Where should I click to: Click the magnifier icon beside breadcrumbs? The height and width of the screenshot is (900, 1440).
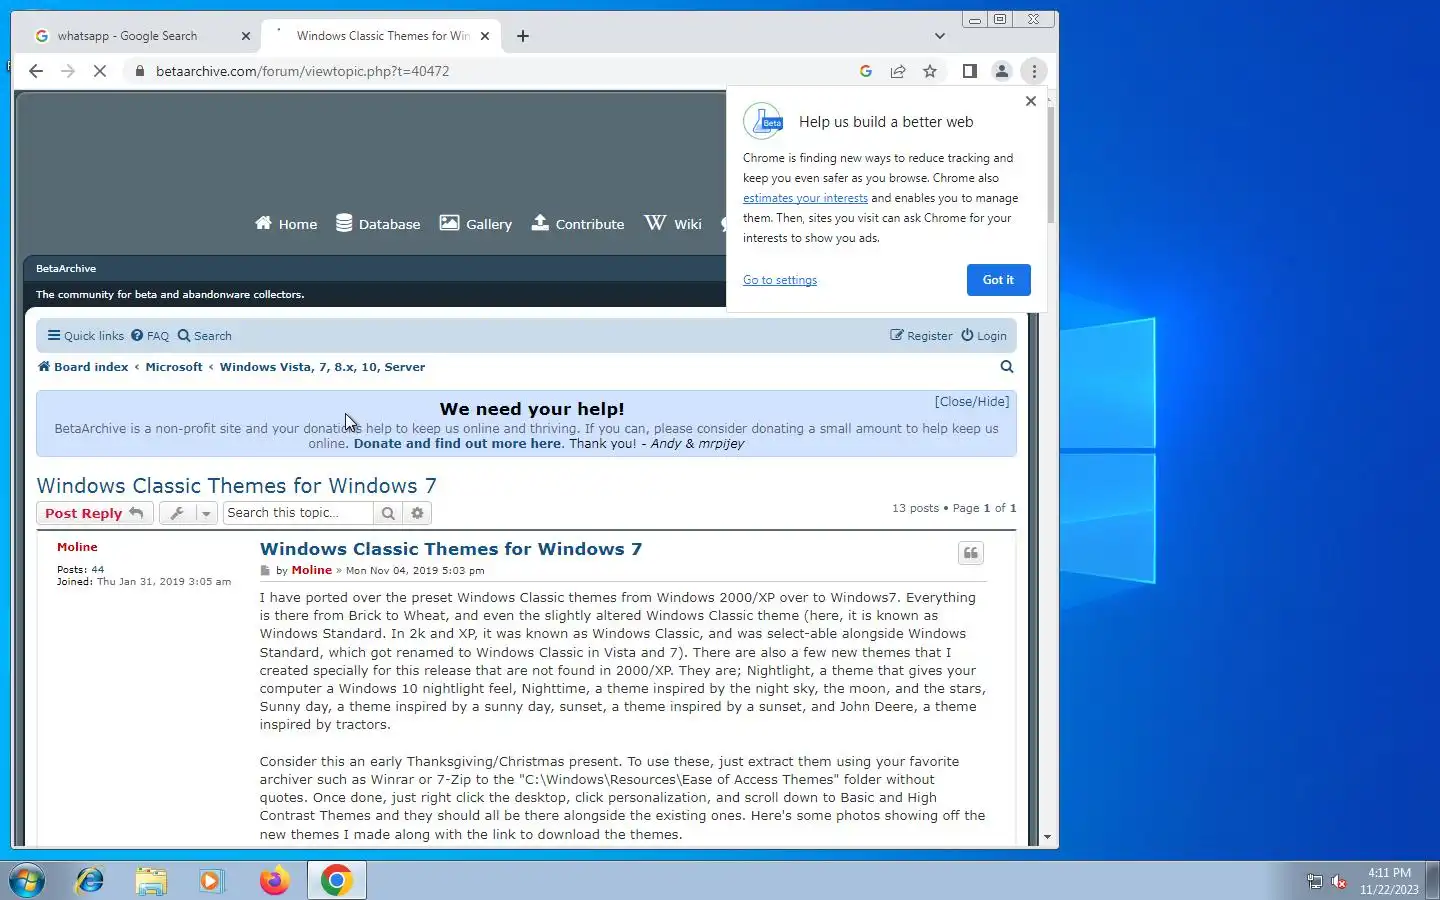coord(1007,367)
